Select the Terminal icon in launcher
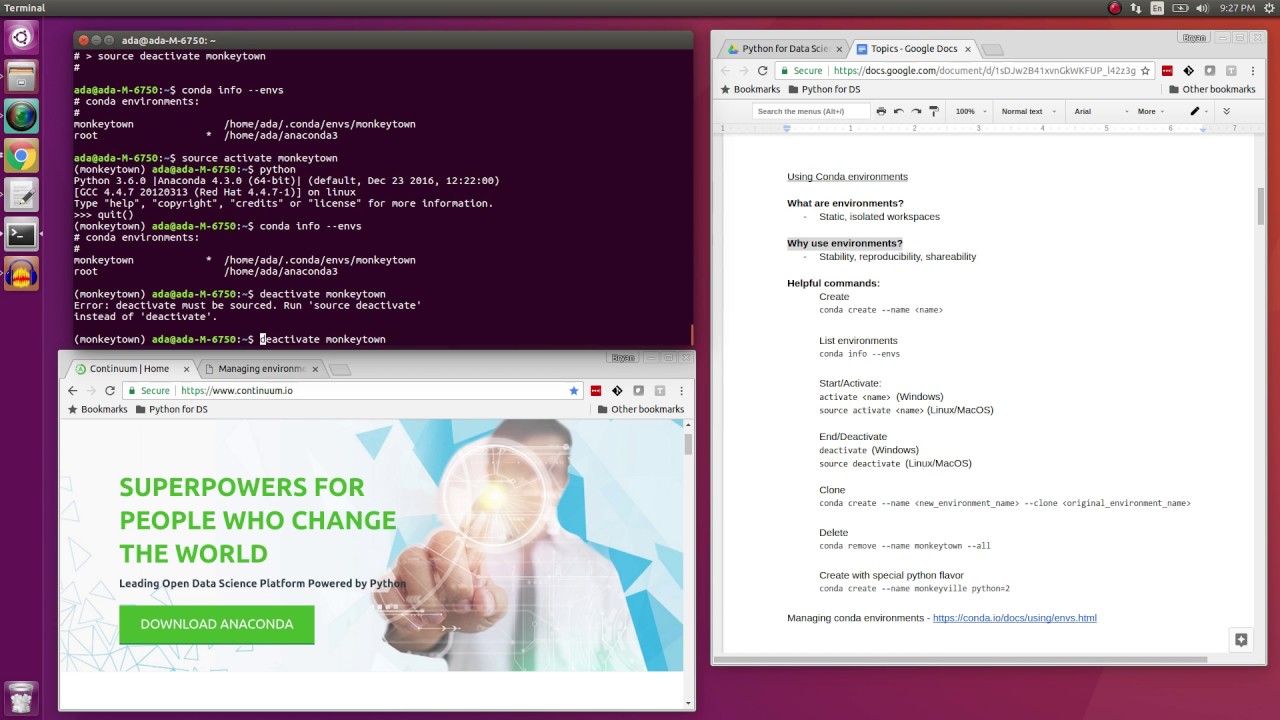The width and height of the screenshot is (1280, 720). click(x=21, y=235)
